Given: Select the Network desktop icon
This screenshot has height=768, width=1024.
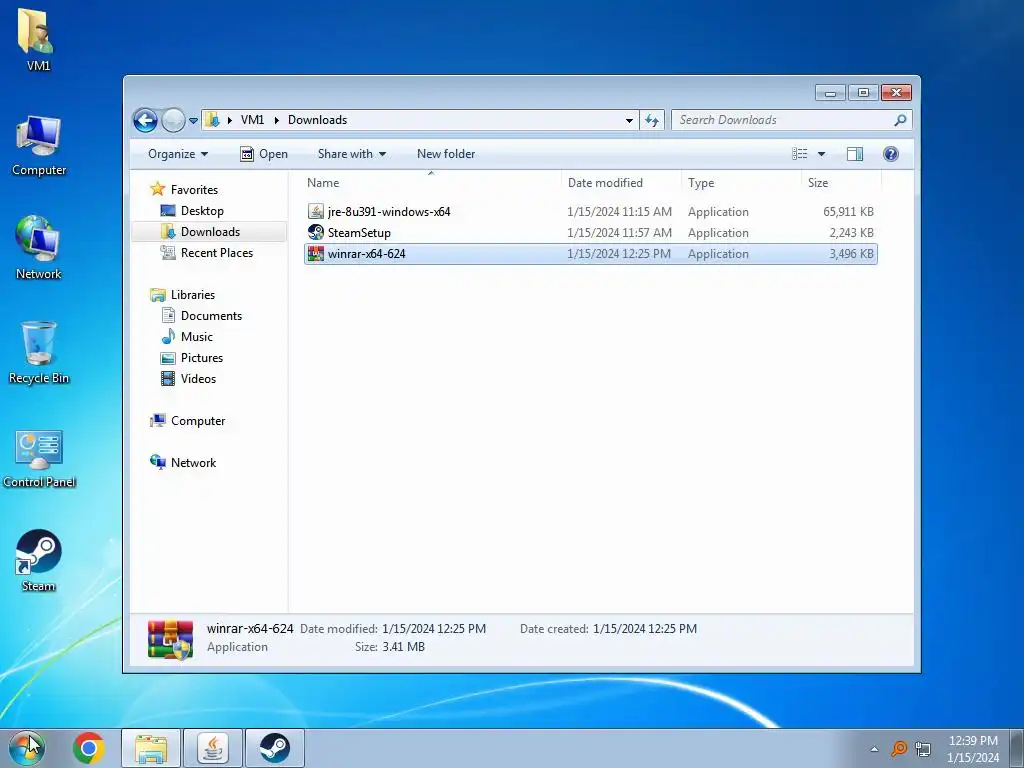Looking at the screenshot, I should [x=38, y=248].
